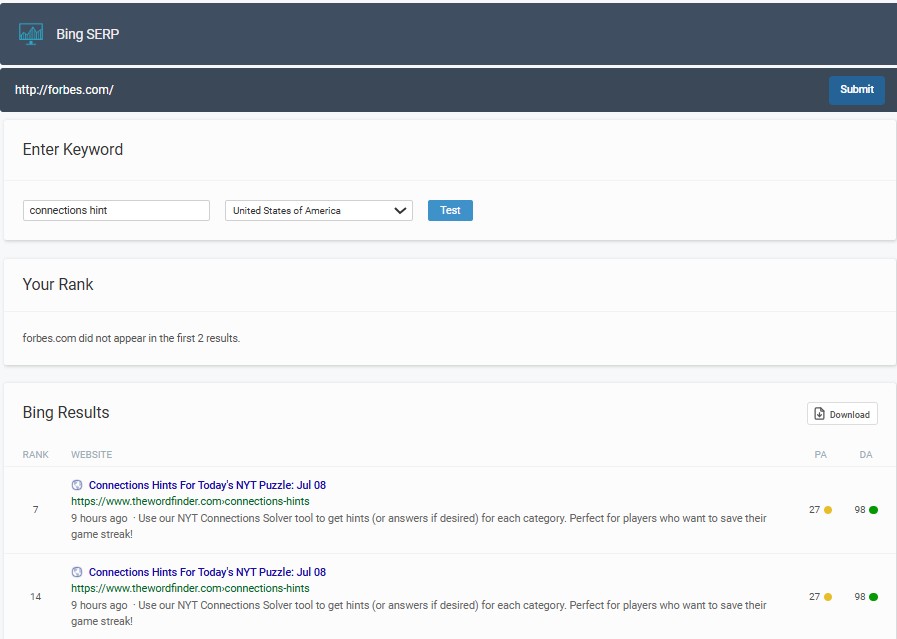The width and height of the screenshot is (897, 639).
Task: Click the PA column header
Action: pyautogui.click(x=820, y=455)
